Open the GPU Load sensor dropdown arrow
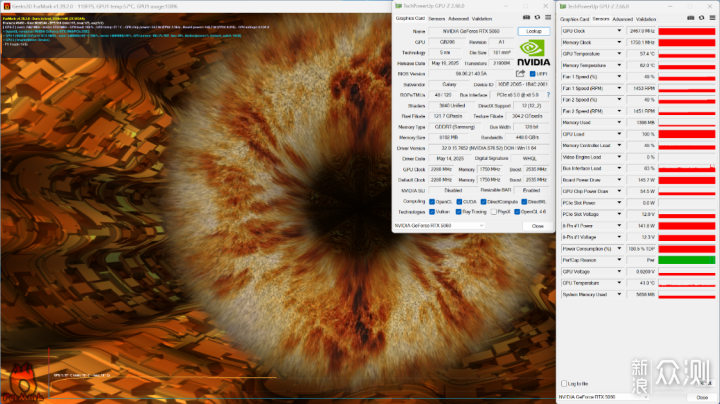Image resolution: width=720 pixels, height=404 pixels. (619, 134)
